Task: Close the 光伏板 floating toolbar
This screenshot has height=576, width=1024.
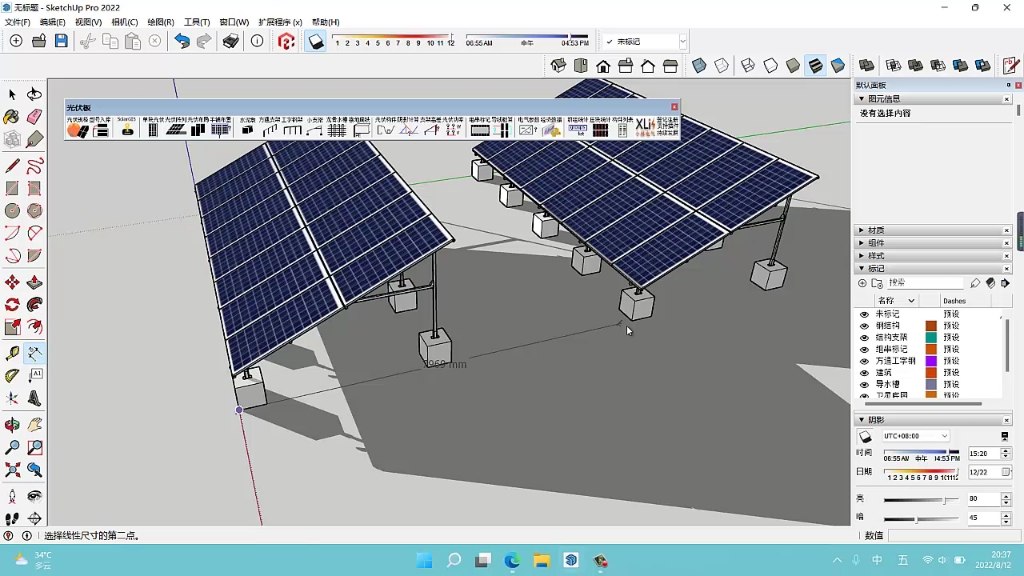Action: click(674, 107)
